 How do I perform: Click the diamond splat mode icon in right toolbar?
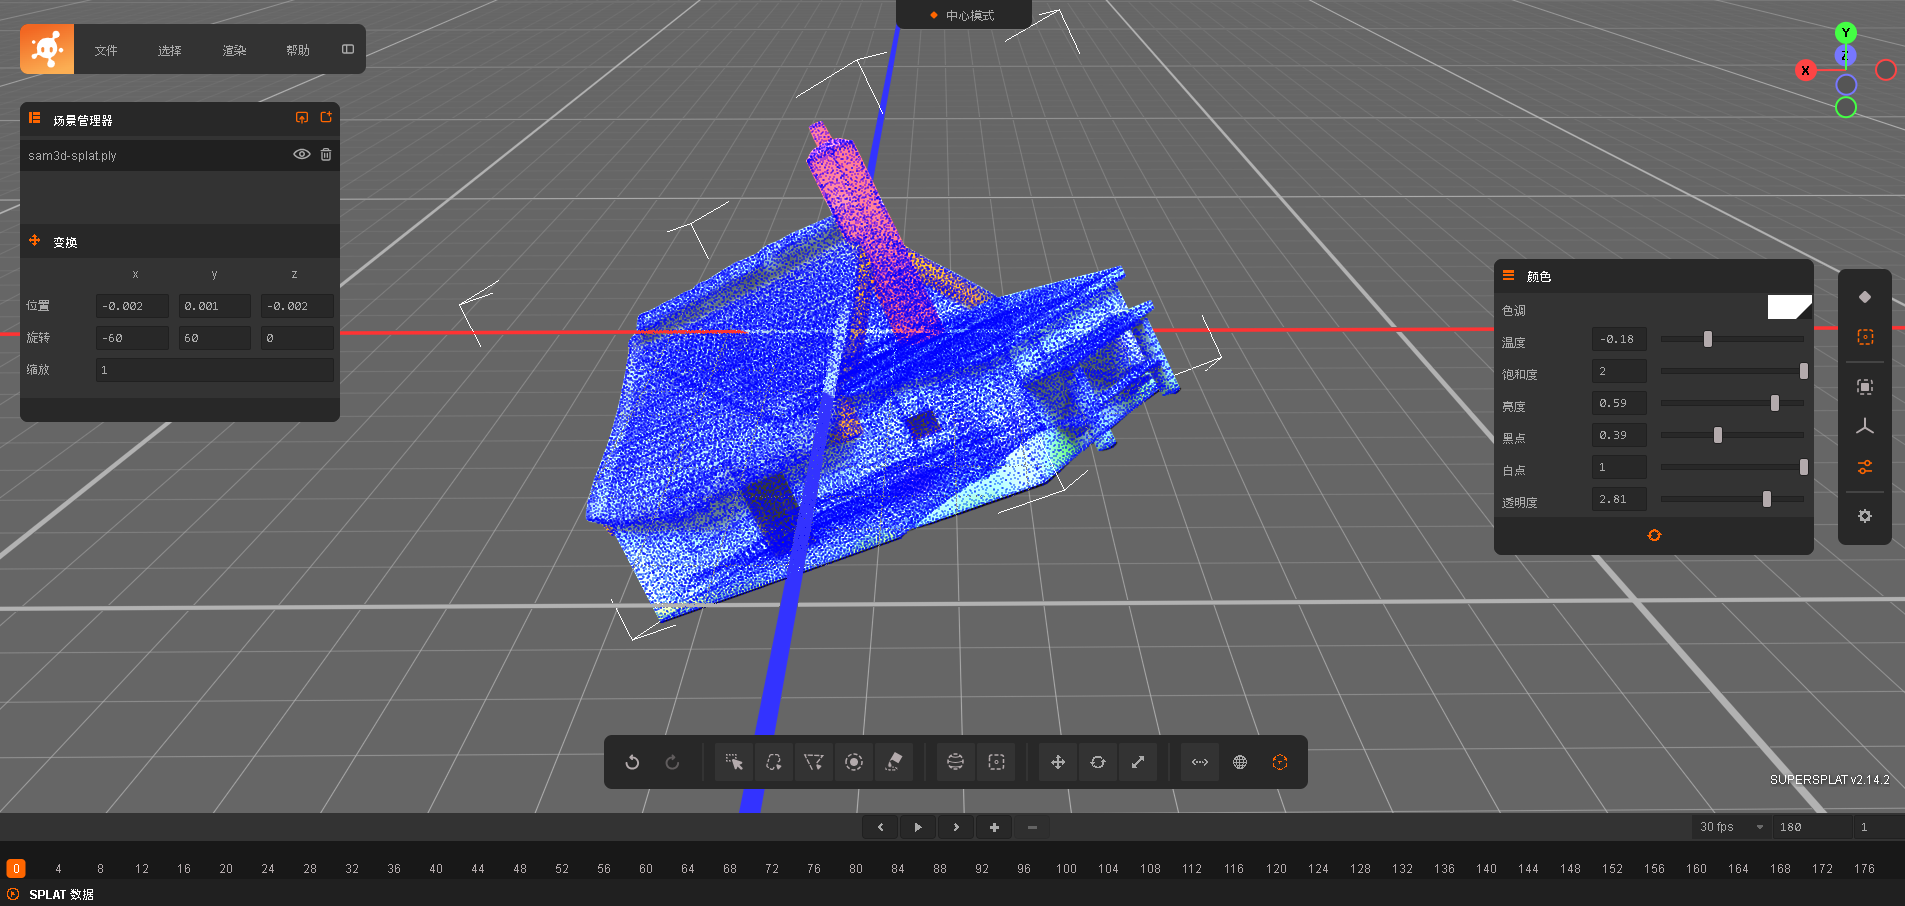point(1865,297)
